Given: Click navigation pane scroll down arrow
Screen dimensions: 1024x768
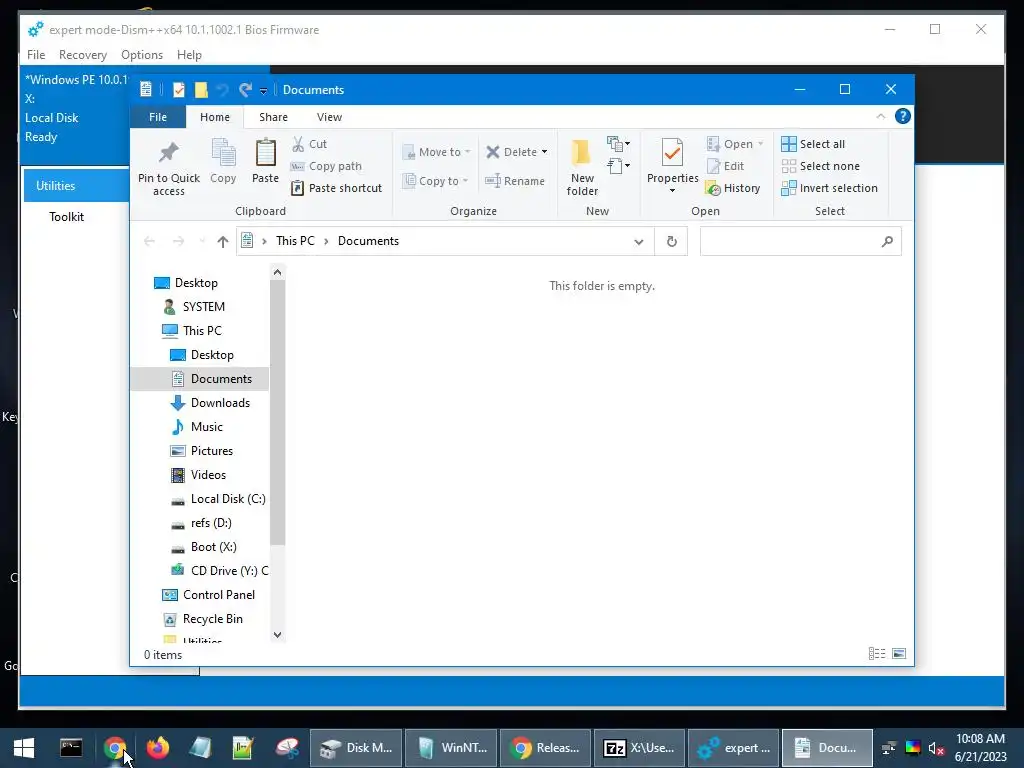Looking at the screenshot, I should pyautogui.click(x=278, y=635).
